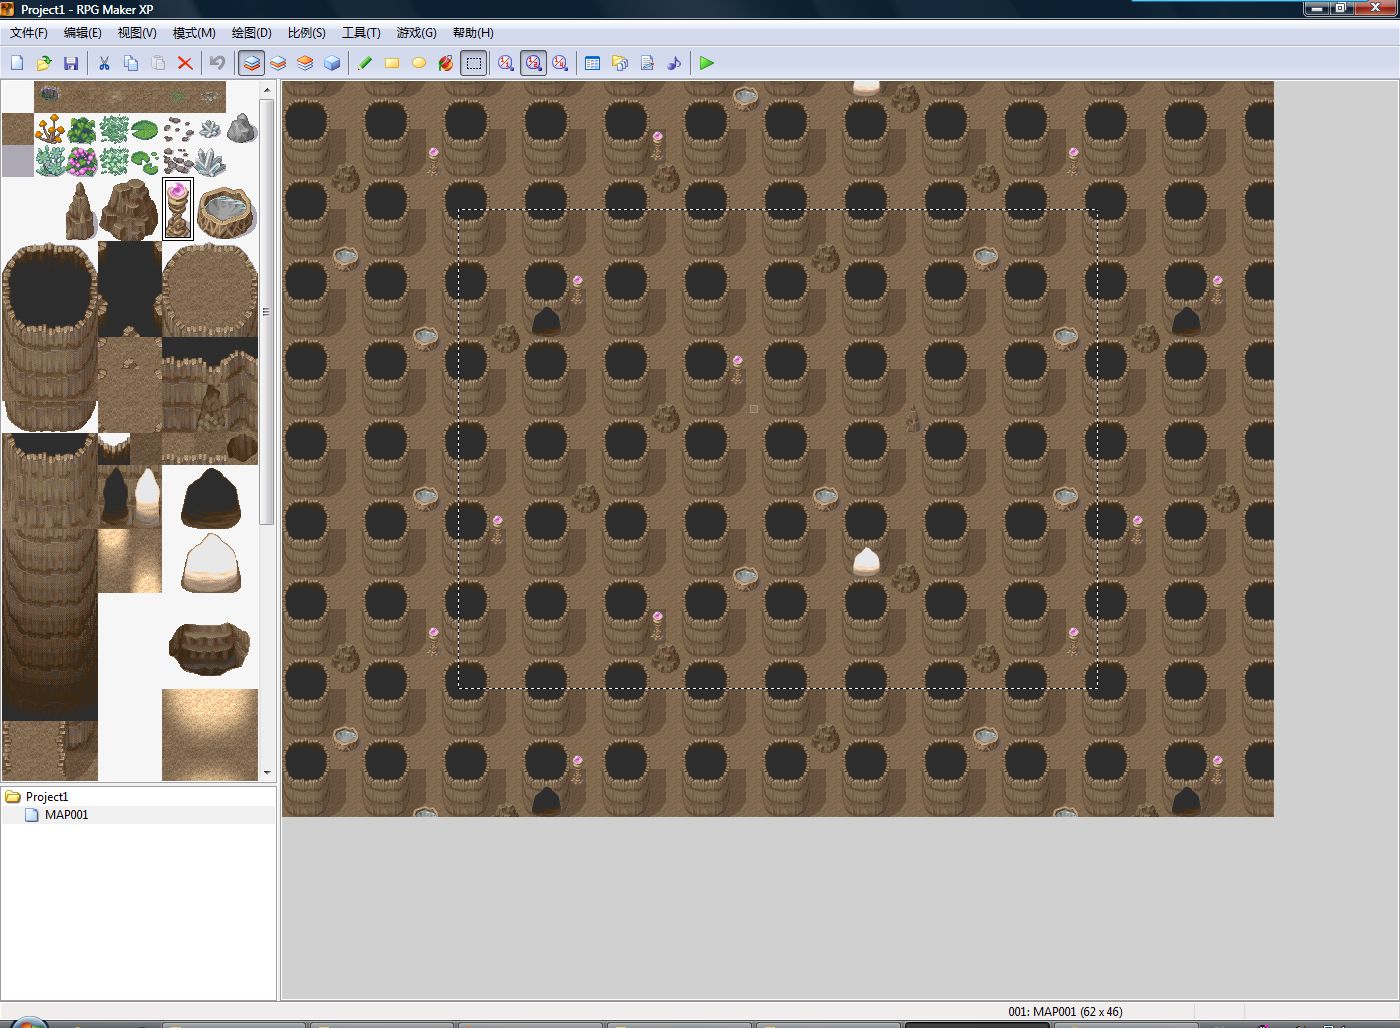Pick the white rock mound tile

210,562
